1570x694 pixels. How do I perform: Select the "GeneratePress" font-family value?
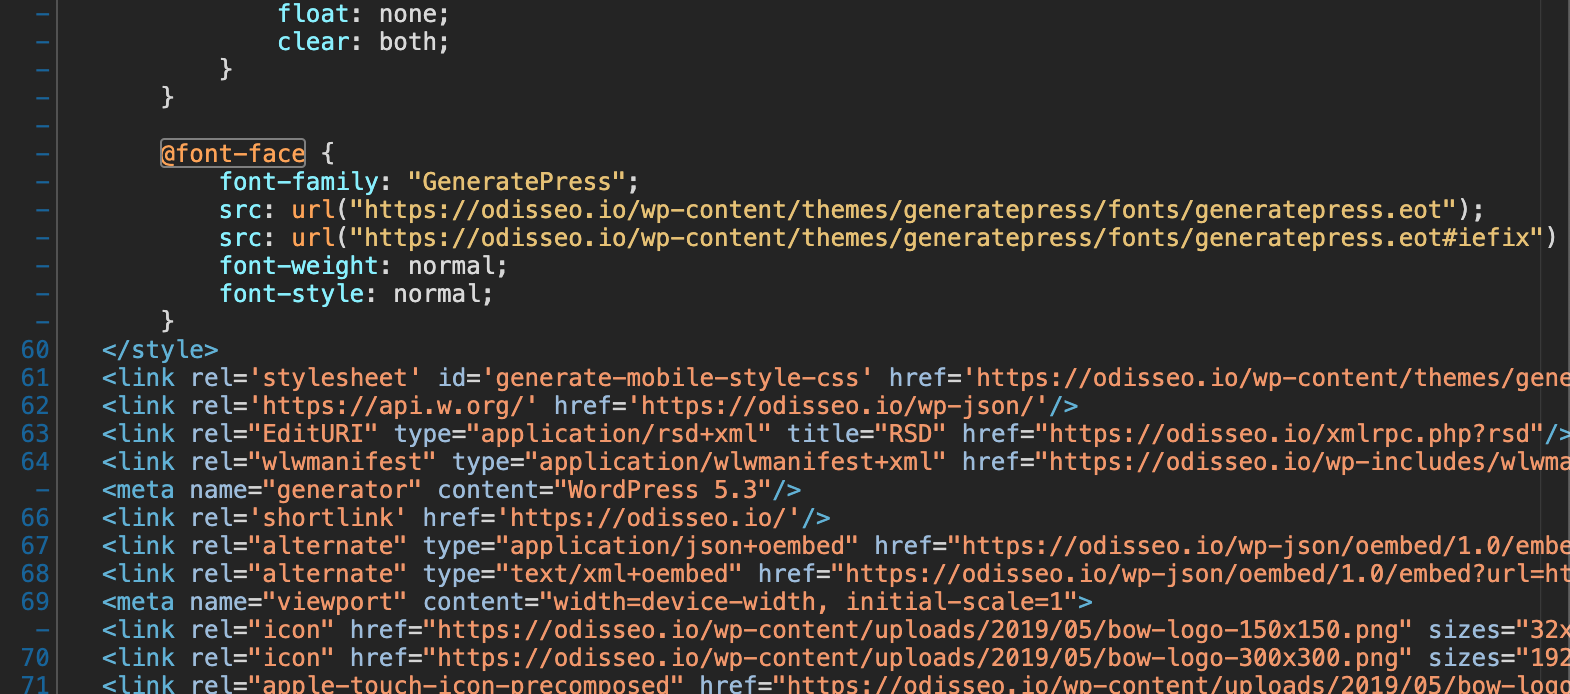tap(516, 182)
